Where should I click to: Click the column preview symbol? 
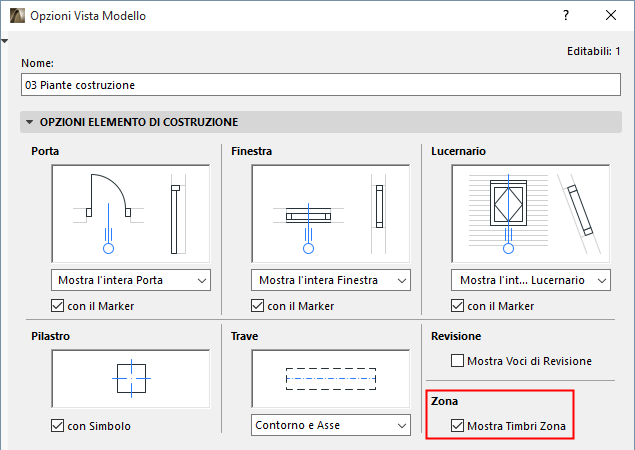(130, 381)
